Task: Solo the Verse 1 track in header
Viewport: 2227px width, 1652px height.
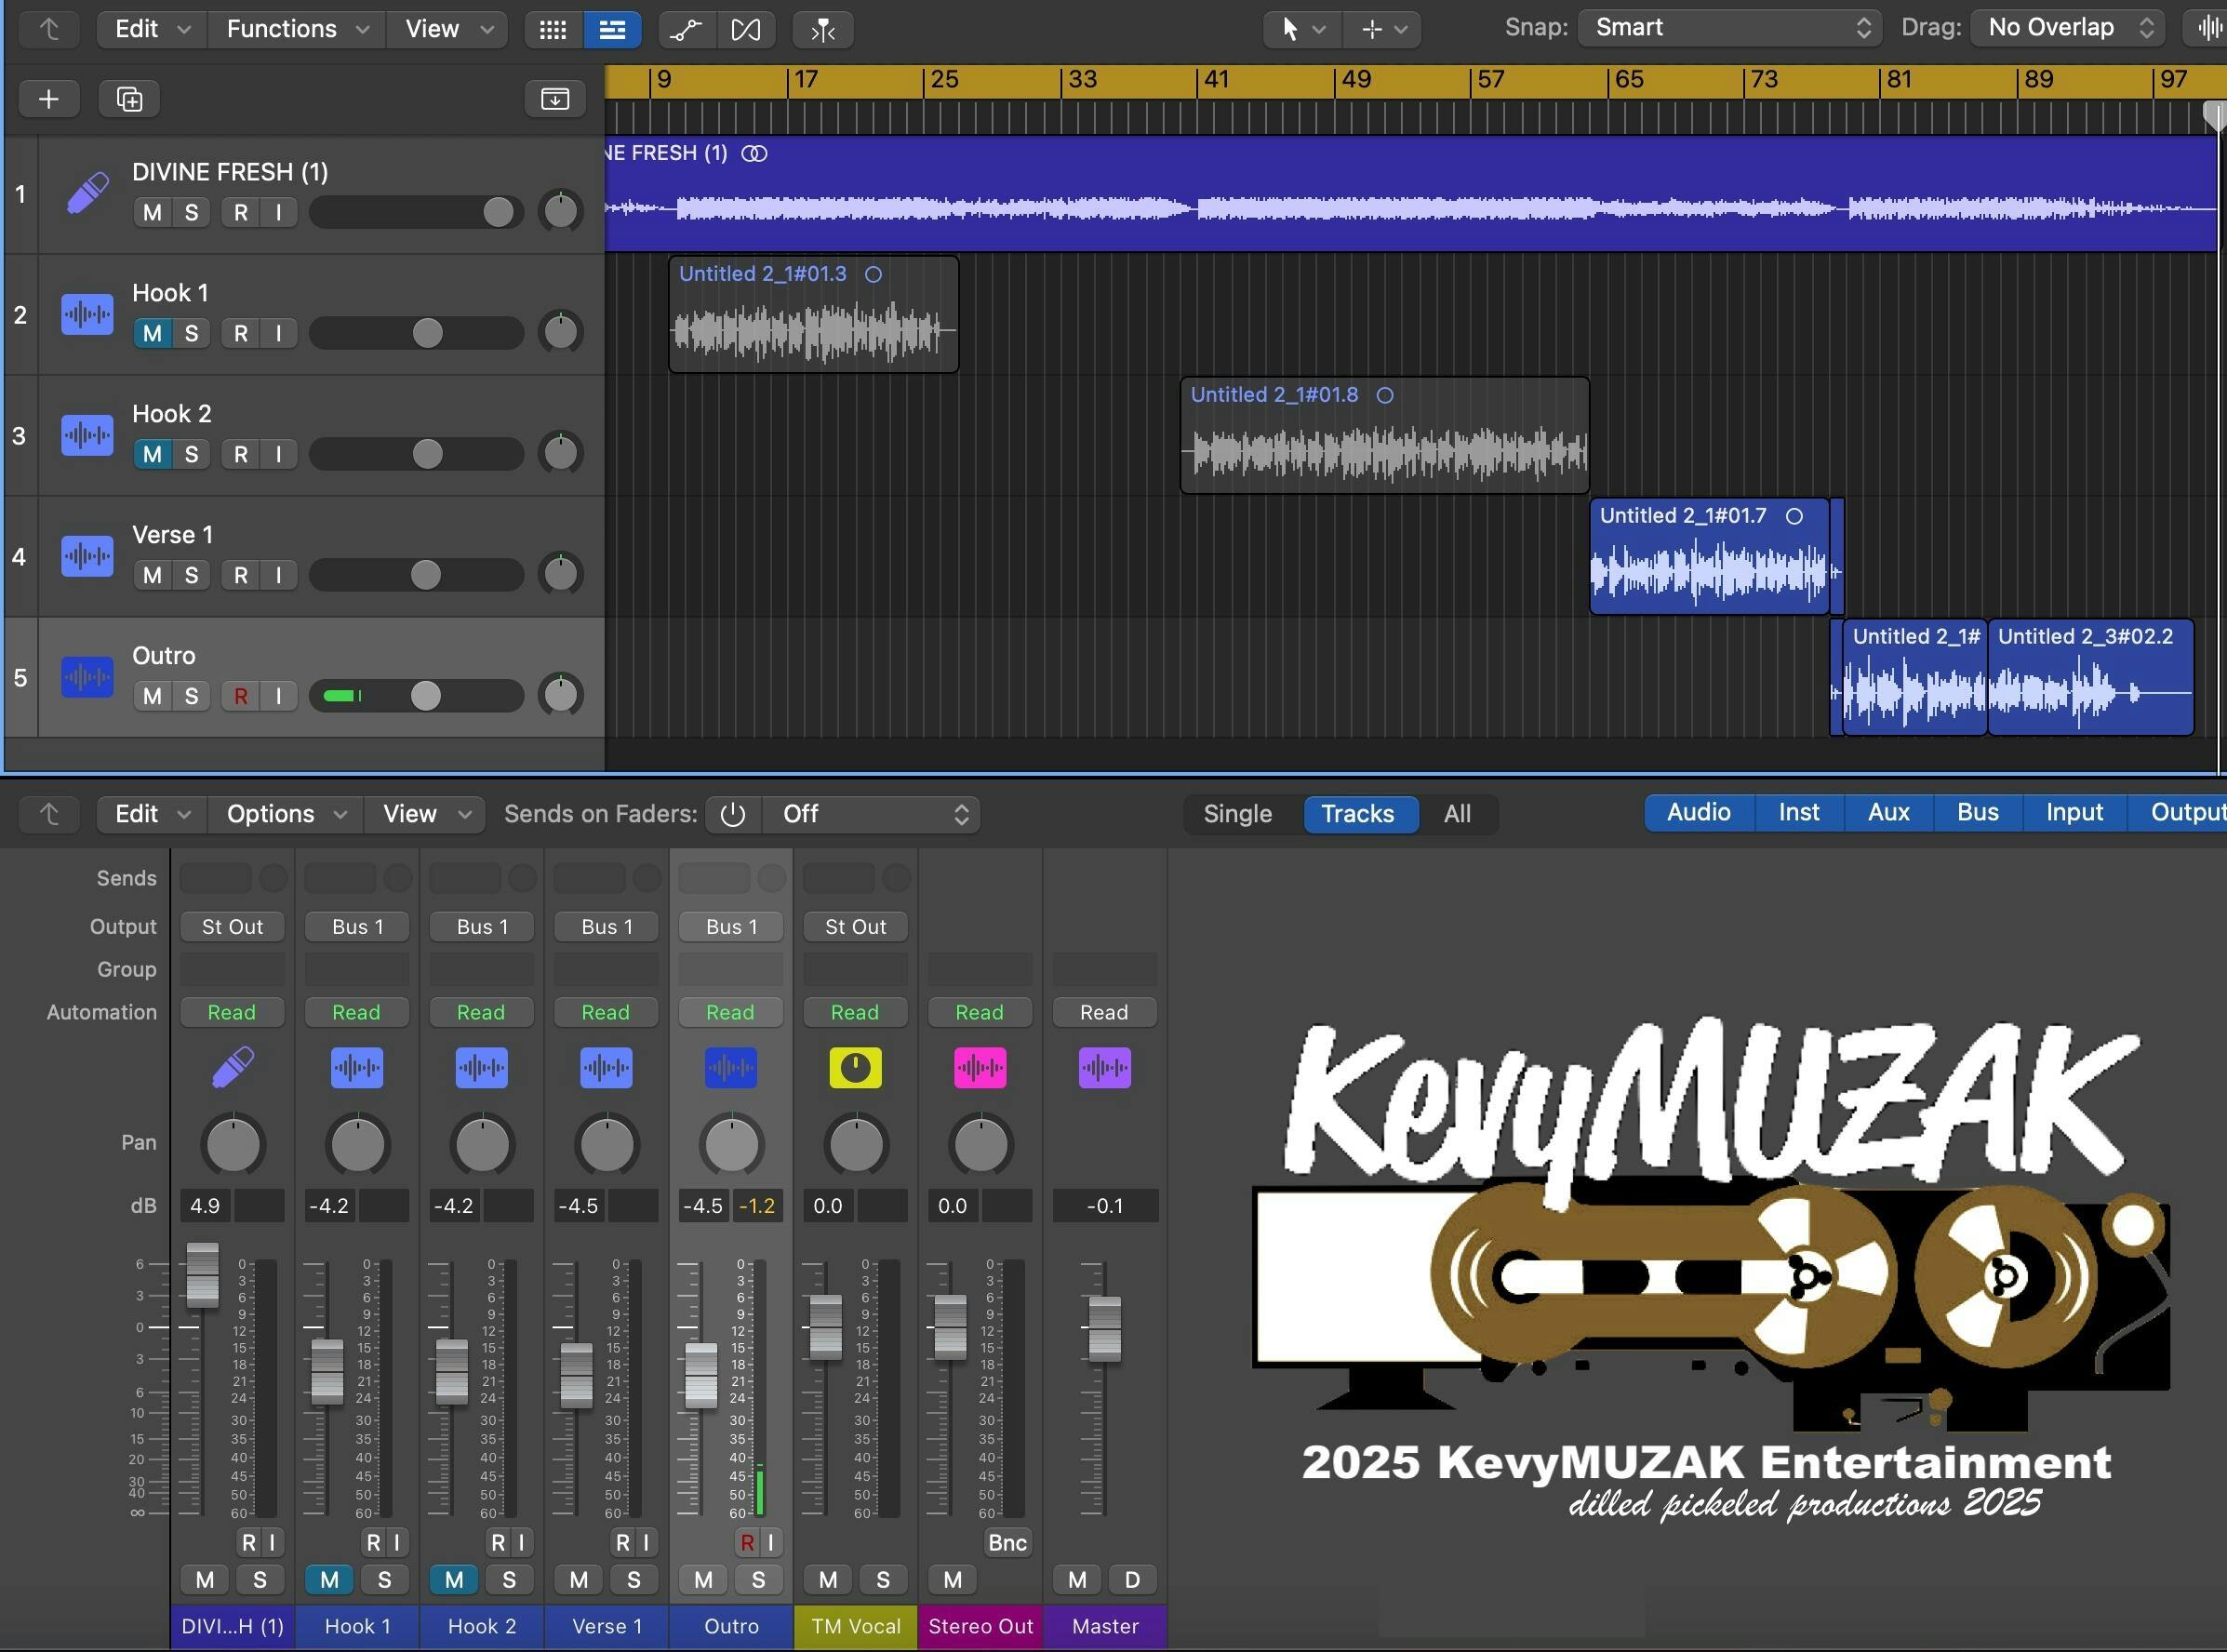Action: coord(191,575)
